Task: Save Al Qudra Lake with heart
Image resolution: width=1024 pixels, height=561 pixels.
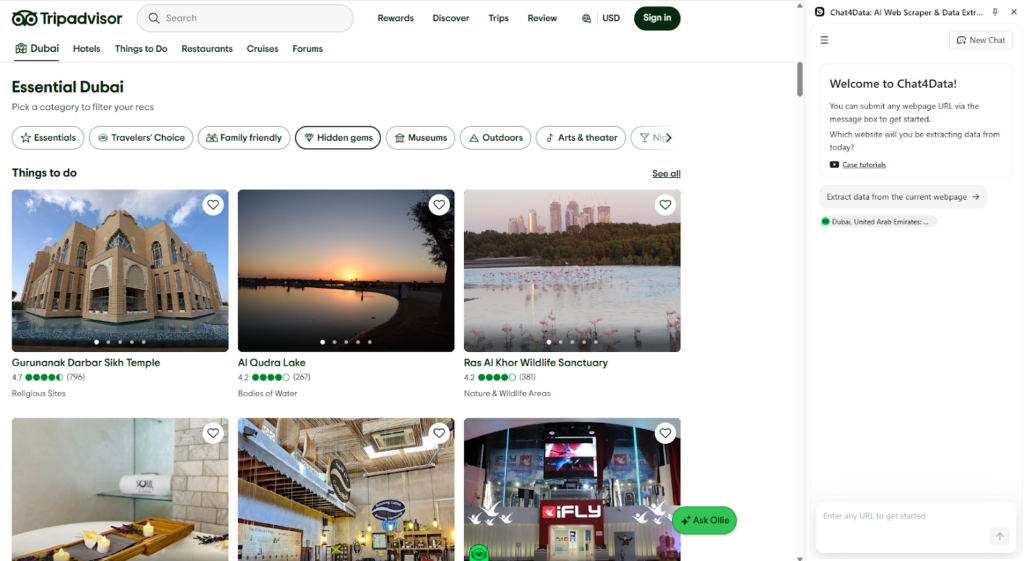Action: (439, 205)
